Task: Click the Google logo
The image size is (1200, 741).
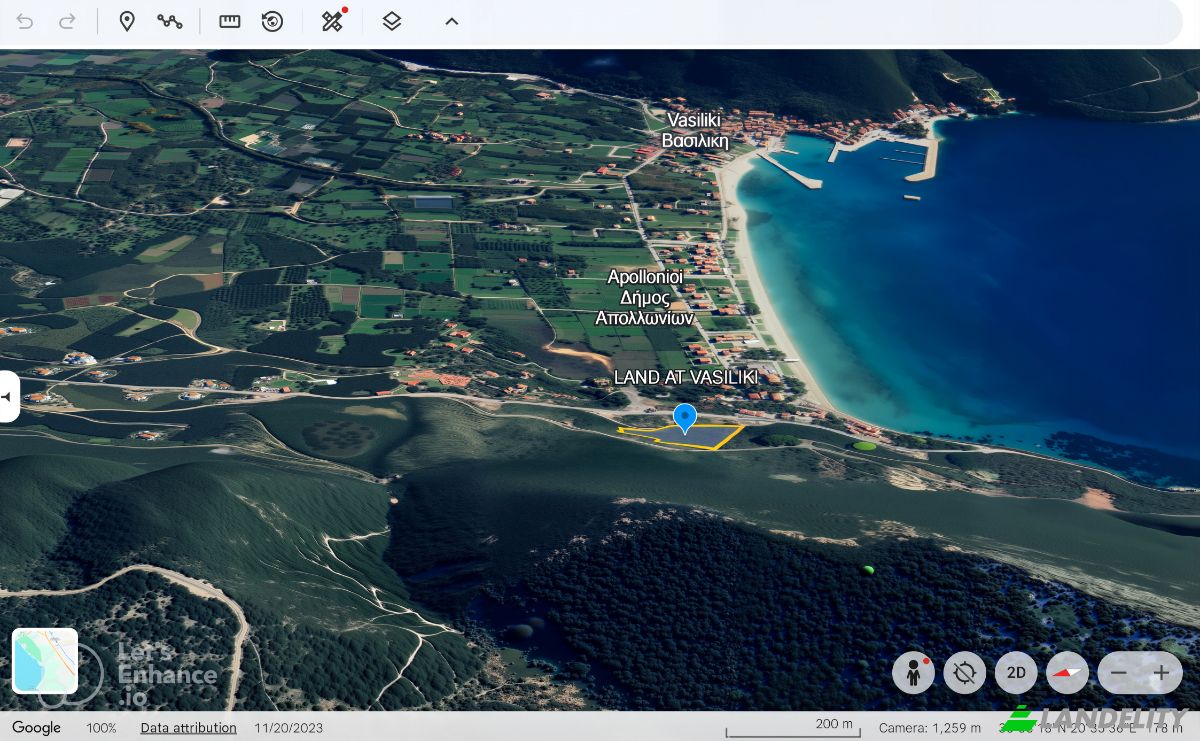Action: coord(36,728)
